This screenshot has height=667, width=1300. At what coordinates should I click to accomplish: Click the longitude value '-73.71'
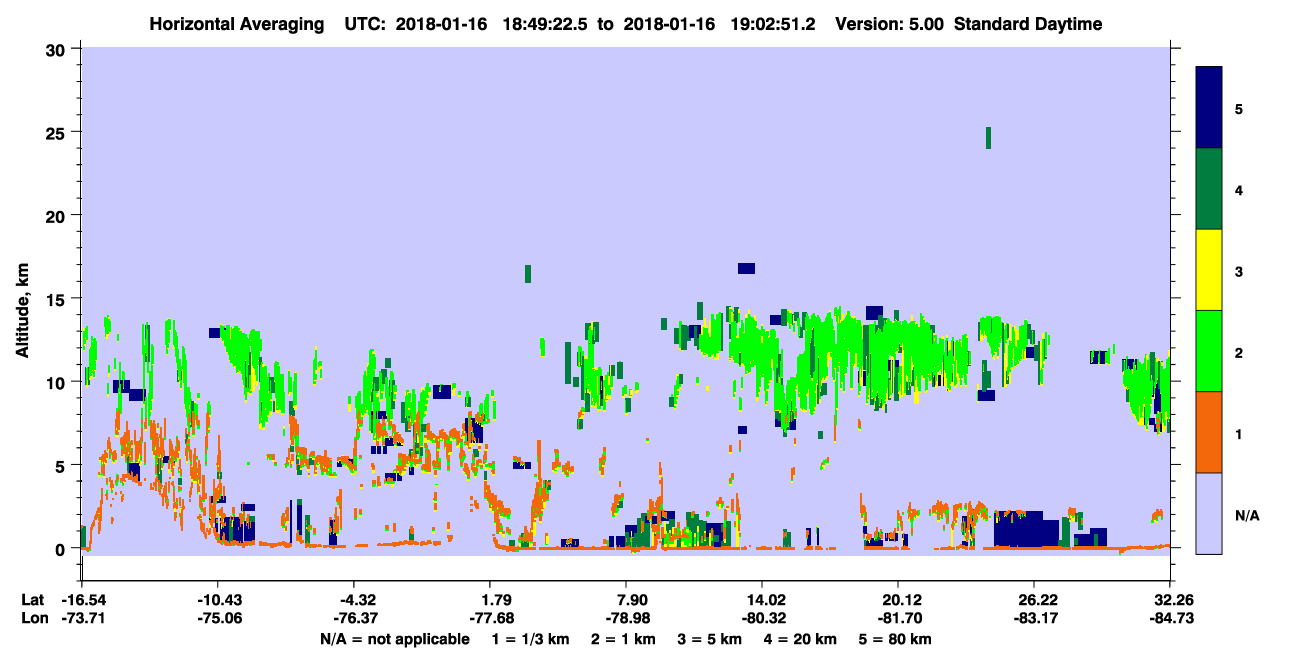82,618
